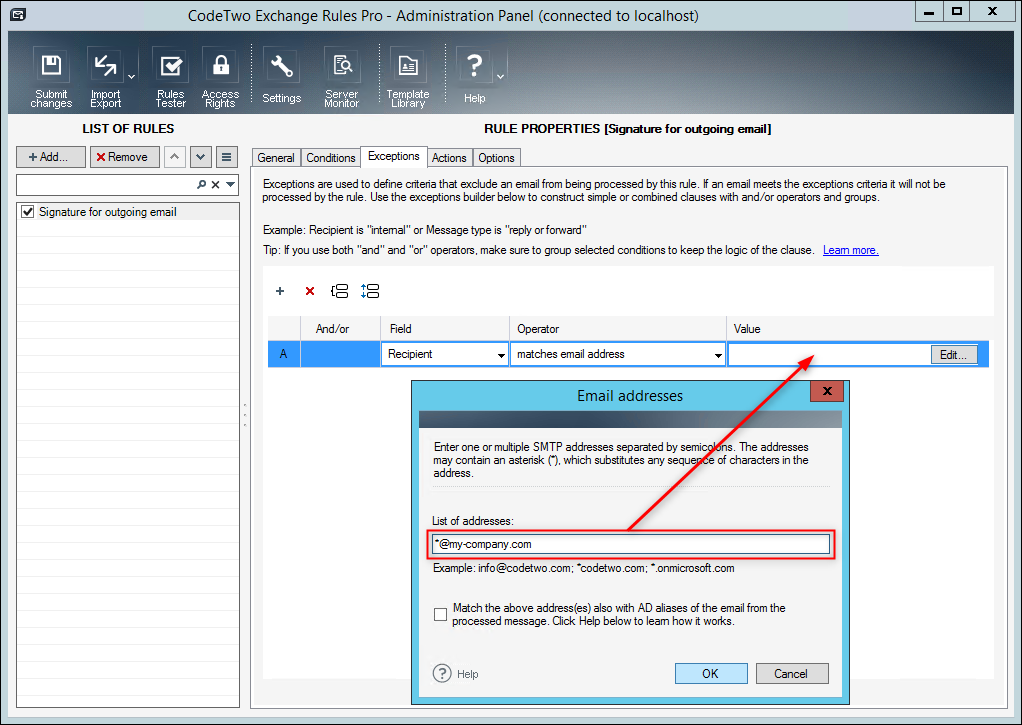Expand the Help dropdown arrow
Viewport: 1022px width, 725px height.
point(501,77)
